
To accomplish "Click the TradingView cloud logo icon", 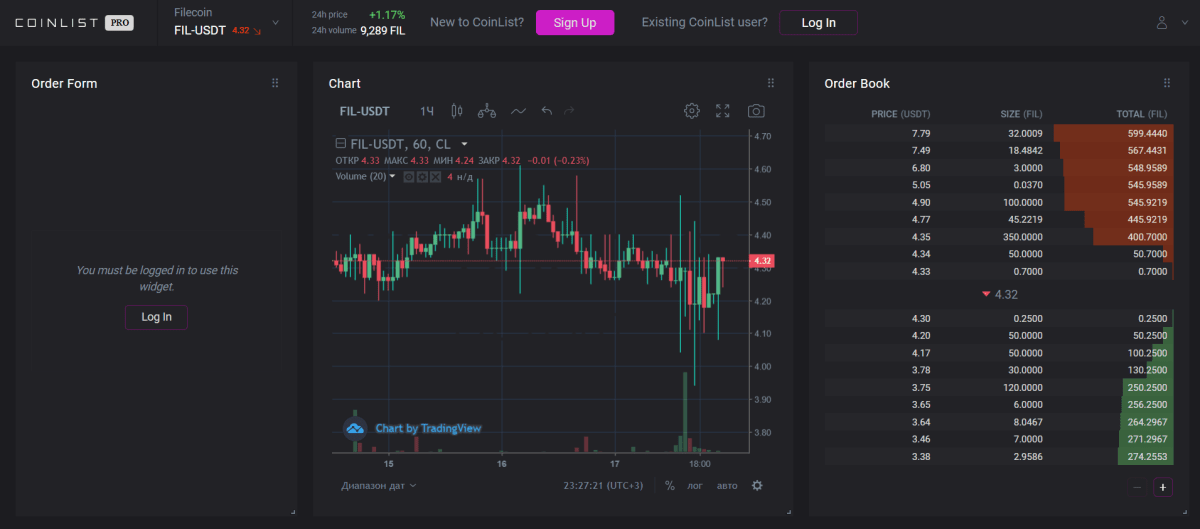I will [x=355, y=428].
